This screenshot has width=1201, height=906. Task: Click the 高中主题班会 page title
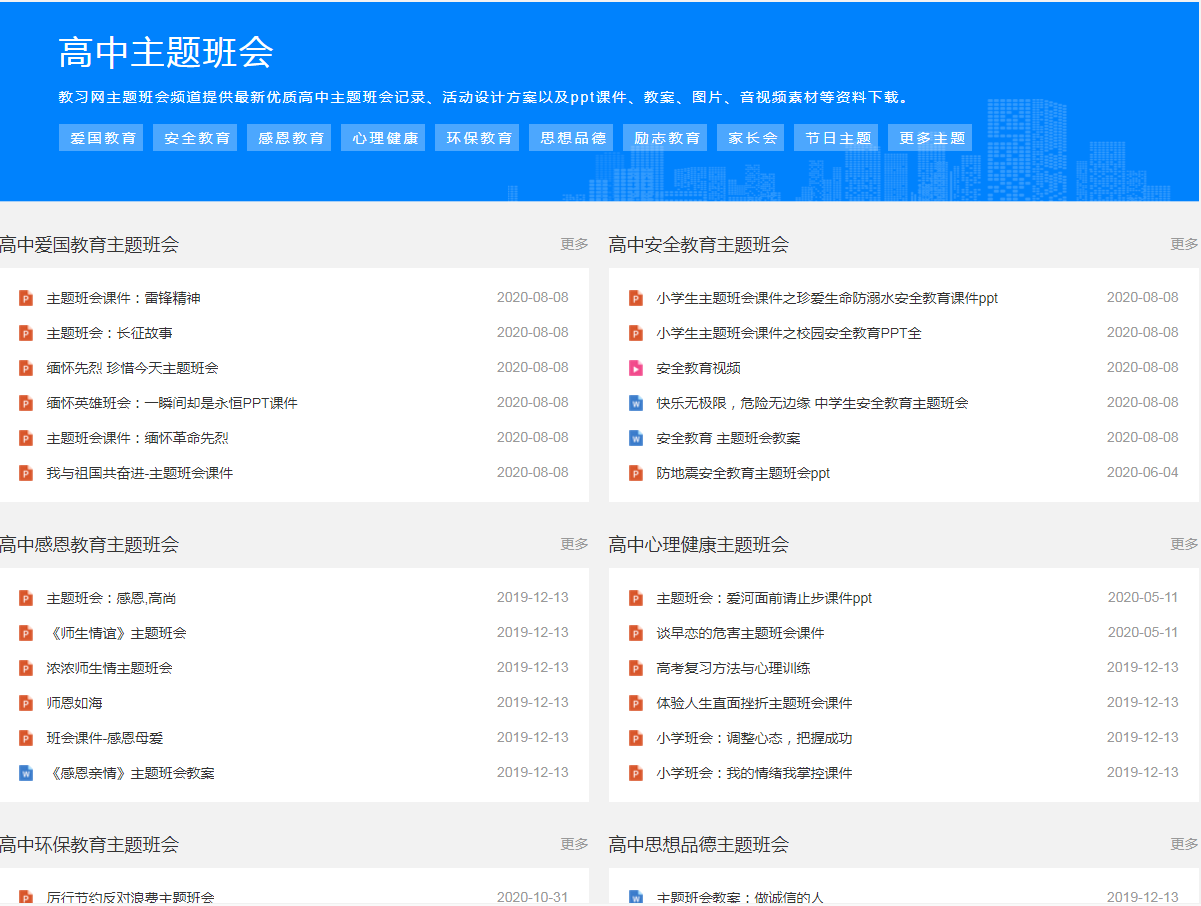[166, 53]
